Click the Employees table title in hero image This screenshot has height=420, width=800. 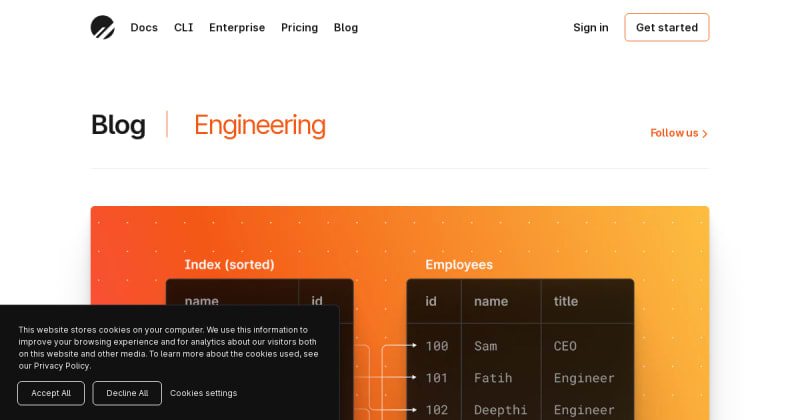click(459, 264)
